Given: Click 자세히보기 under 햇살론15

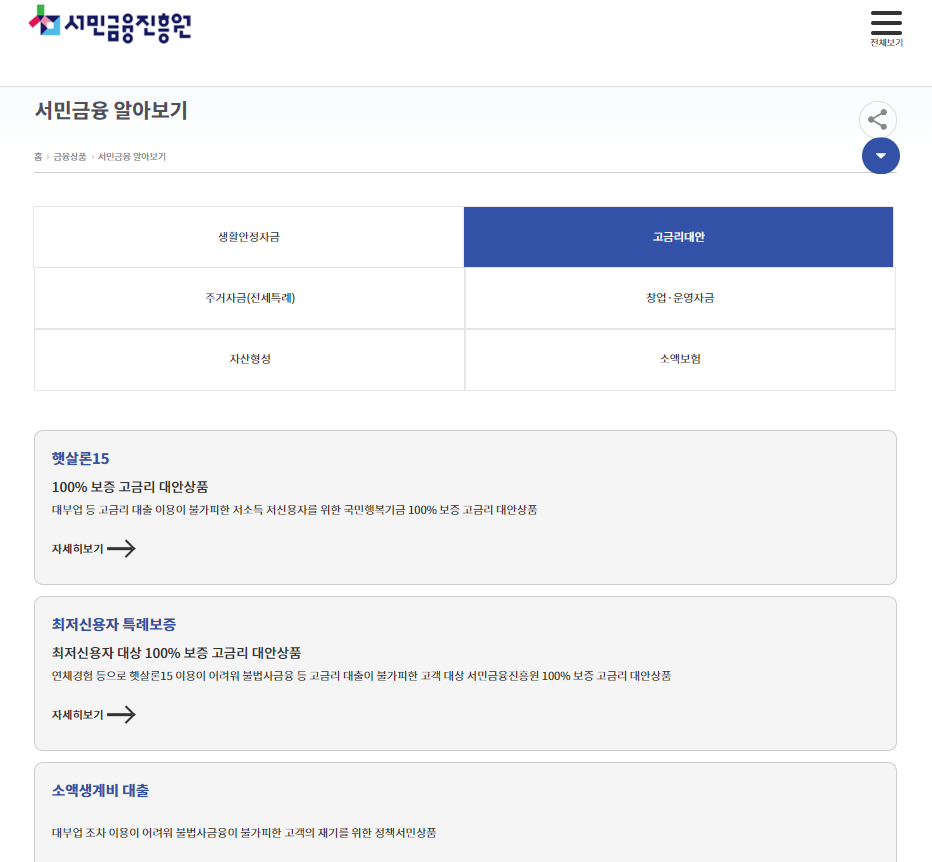Looking at the screenshot, I should pos(75,548).
